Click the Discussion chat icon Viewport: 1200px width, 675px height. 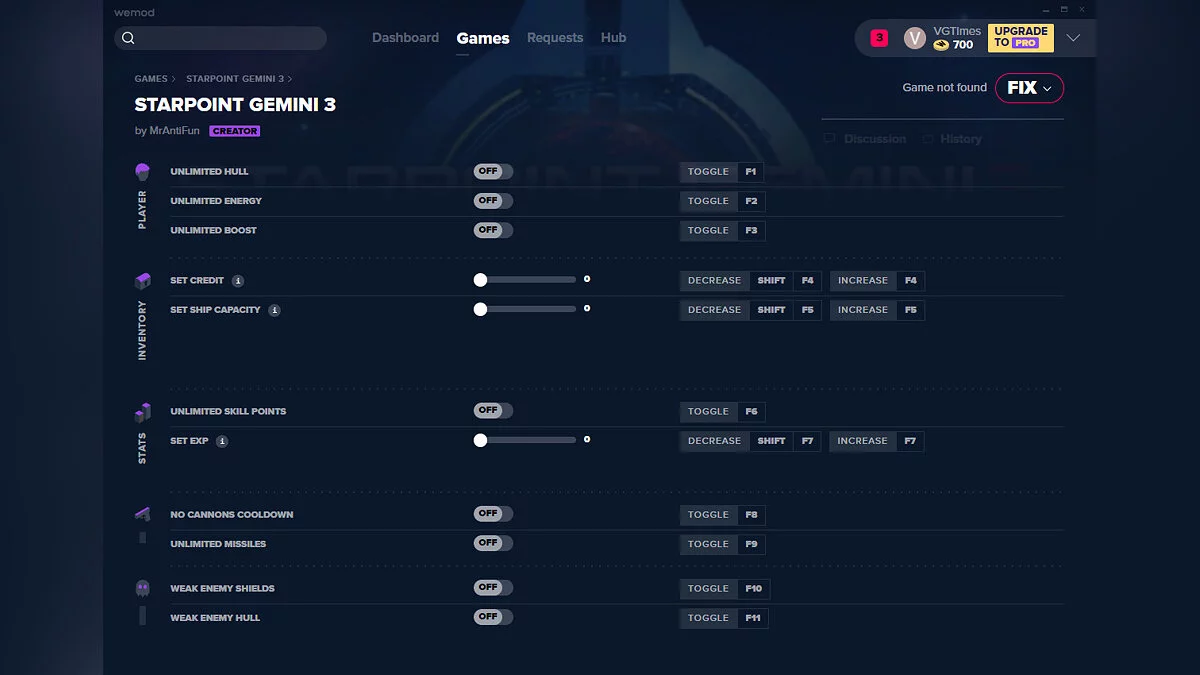tap(829, 139)
